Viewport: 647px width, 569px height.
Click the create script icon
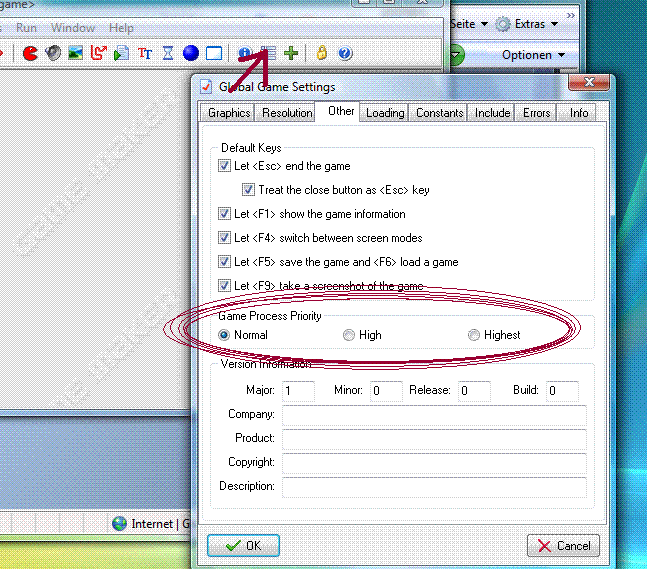(x=121, y=53)
